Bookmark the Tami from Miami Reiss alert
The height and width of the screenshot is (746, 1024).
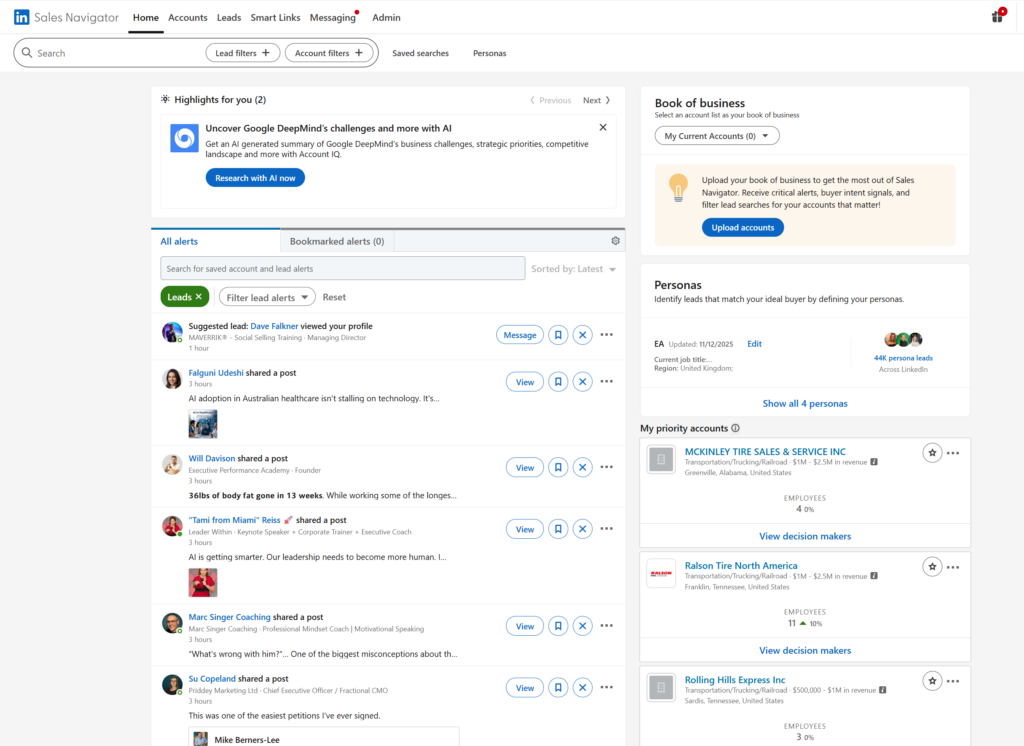point(558,529)
